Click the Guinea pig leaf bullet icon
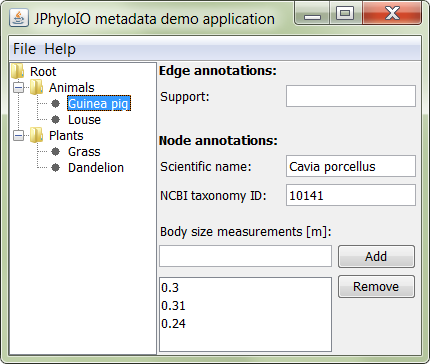Screen dimensions: 430x364 pyautogui.click(x=56, y=104)
